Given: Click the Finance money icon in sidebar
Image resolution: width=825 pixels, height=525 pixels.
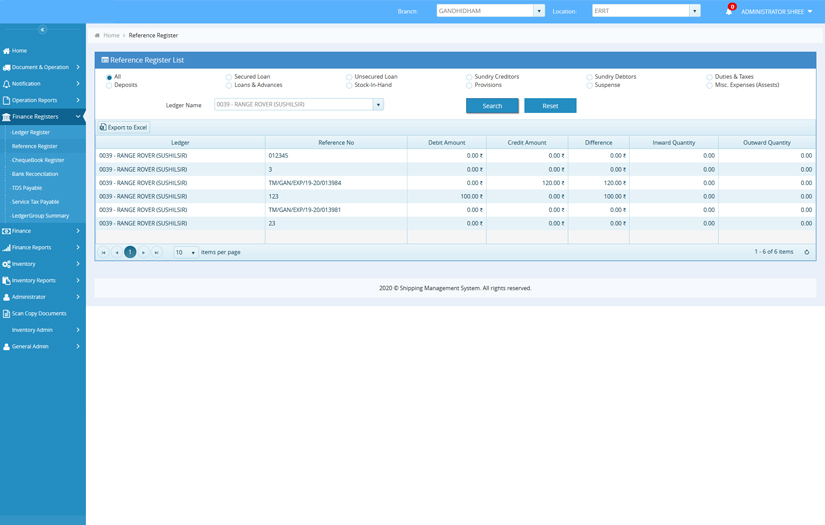Looking at the screenshot, I should pyautogui.click(x=6, y=231).
